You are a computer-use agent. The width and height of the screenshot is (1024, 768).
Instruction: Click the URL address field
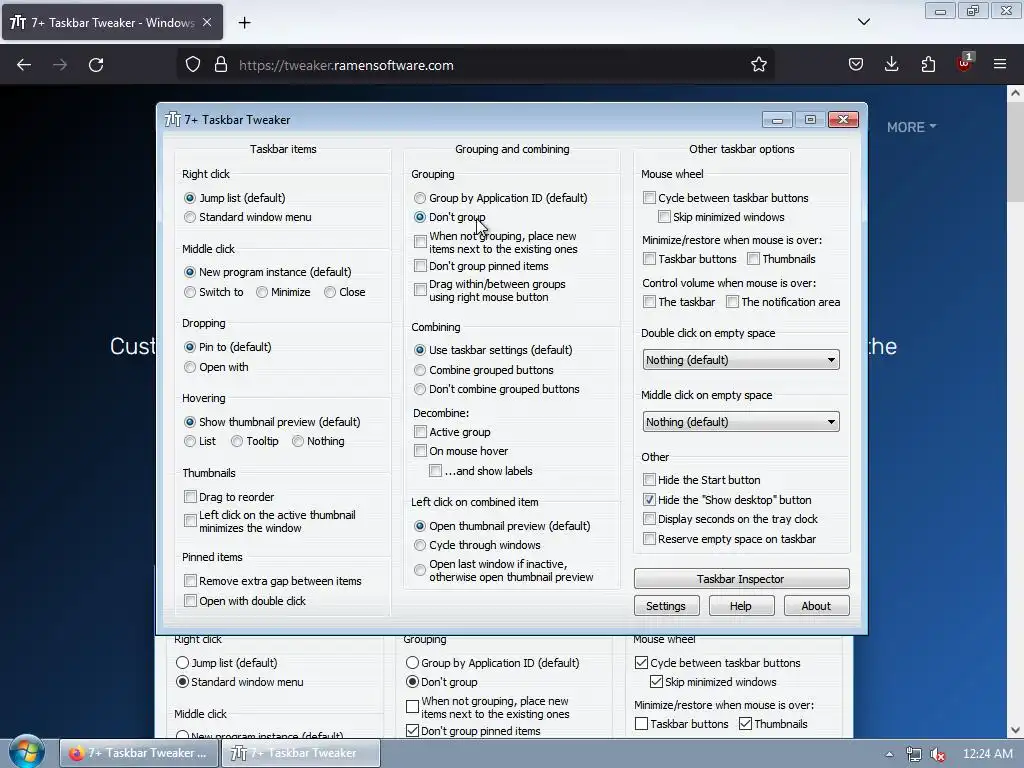(477, 65)
